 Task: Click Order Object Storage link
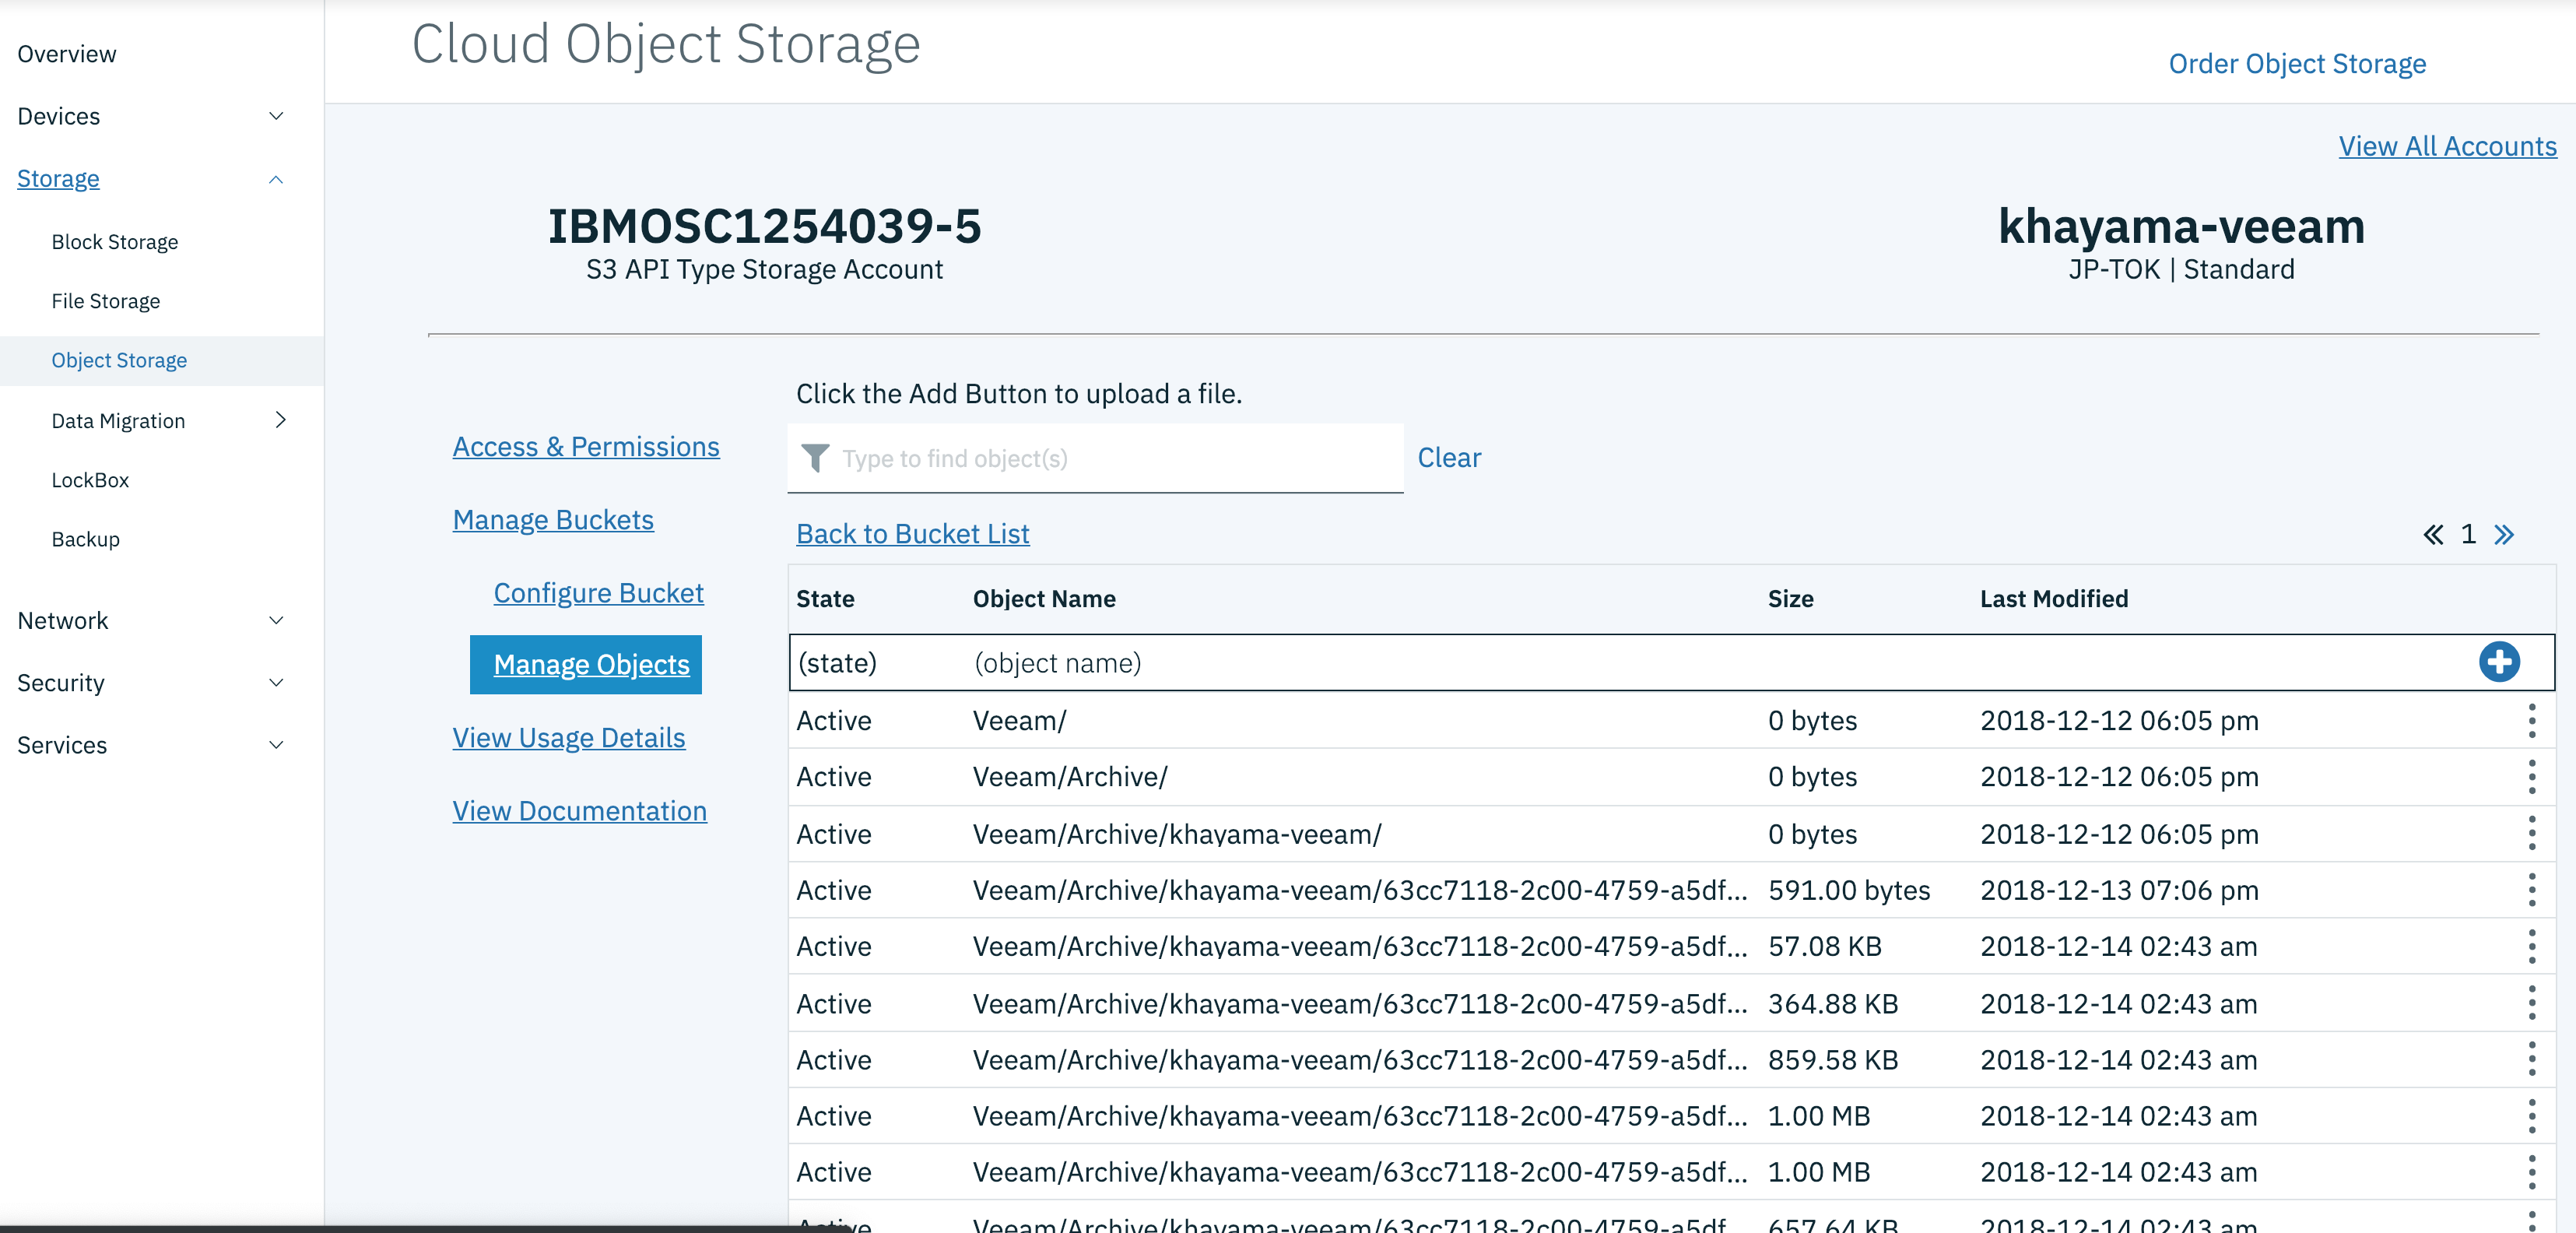click(x=2296, y=63)
